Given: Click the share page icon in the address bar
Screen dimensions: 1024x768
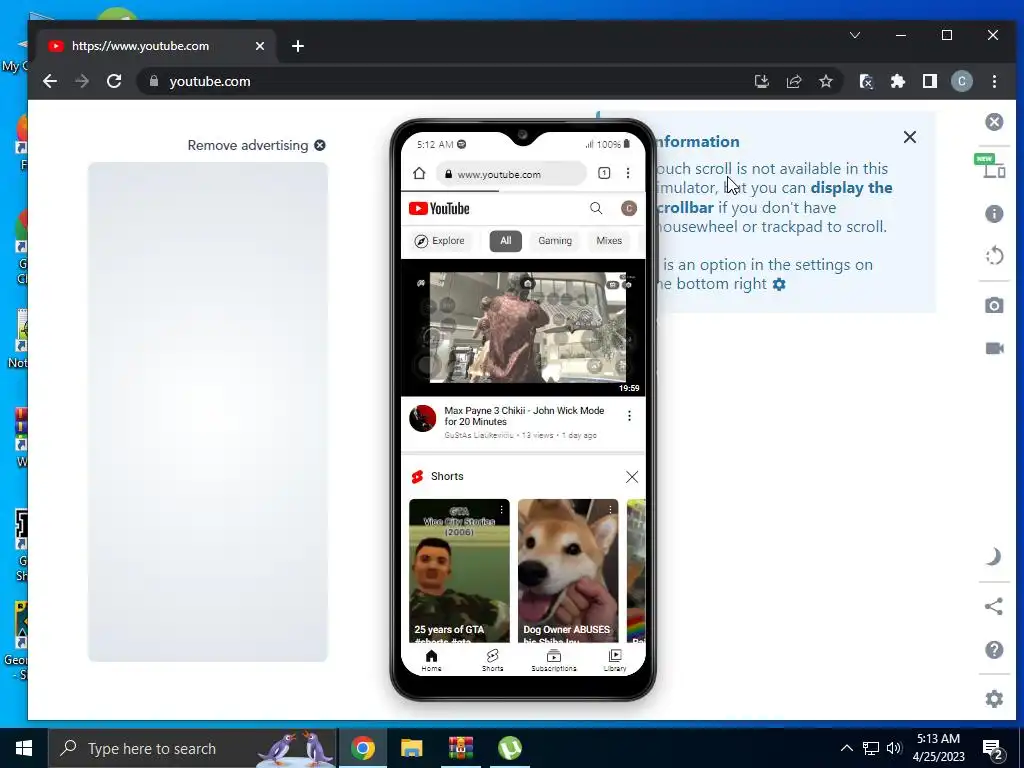Looking at the screenshot, I should point(793,81).
